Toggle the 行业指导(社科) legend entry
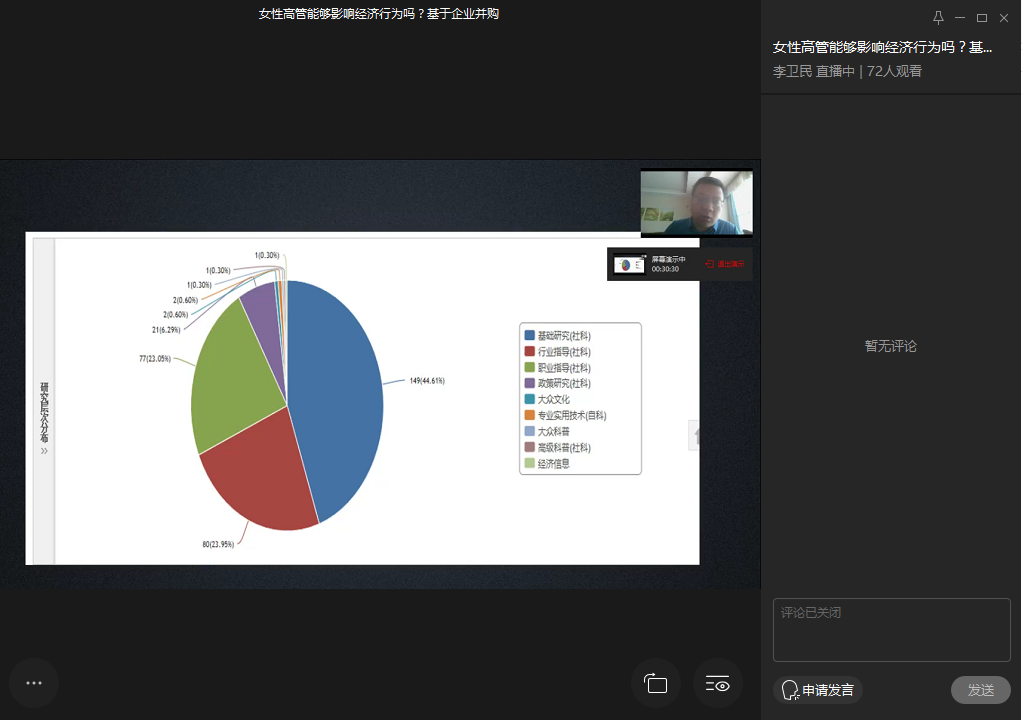The width and height of the screenshot is (1022, 720). [563, 352]
